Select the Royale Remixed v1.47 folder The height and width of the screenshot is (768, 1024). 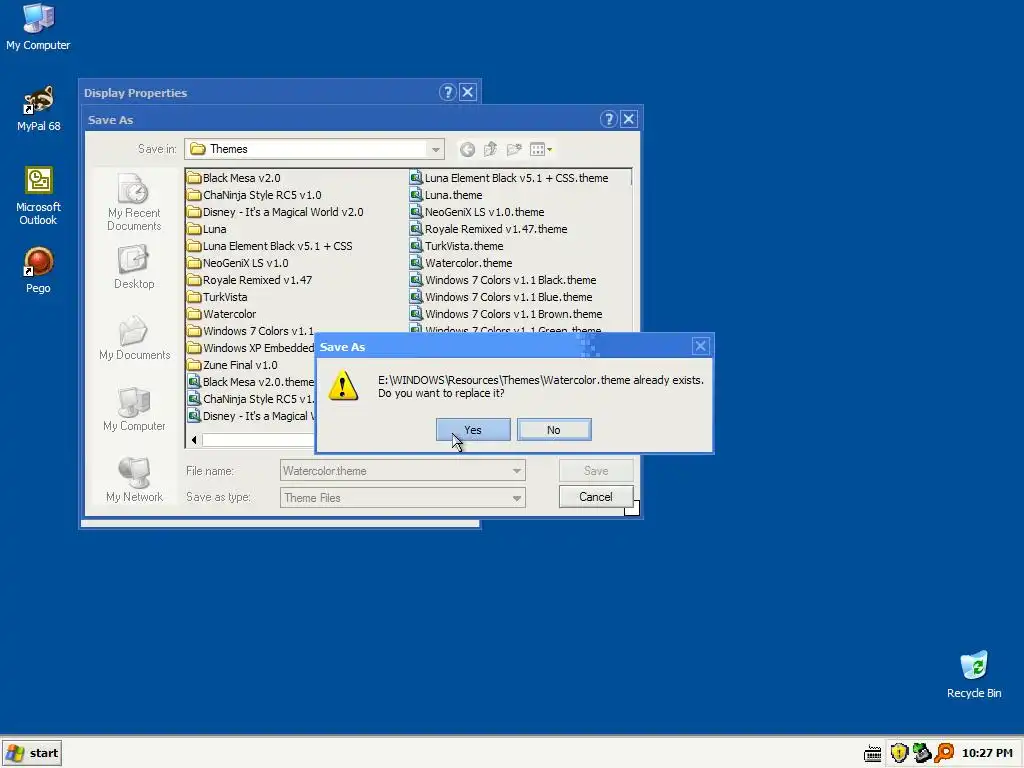[249, 280]
